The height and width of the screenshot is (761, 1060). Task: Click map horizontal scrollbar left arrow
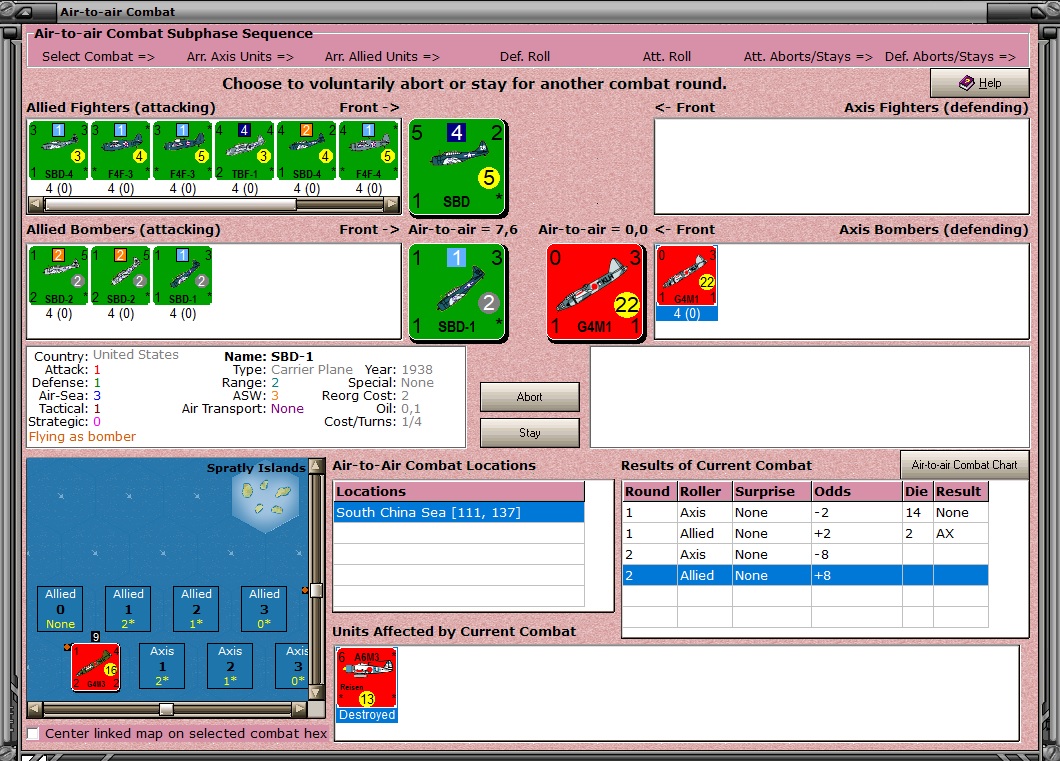(35, 709)
